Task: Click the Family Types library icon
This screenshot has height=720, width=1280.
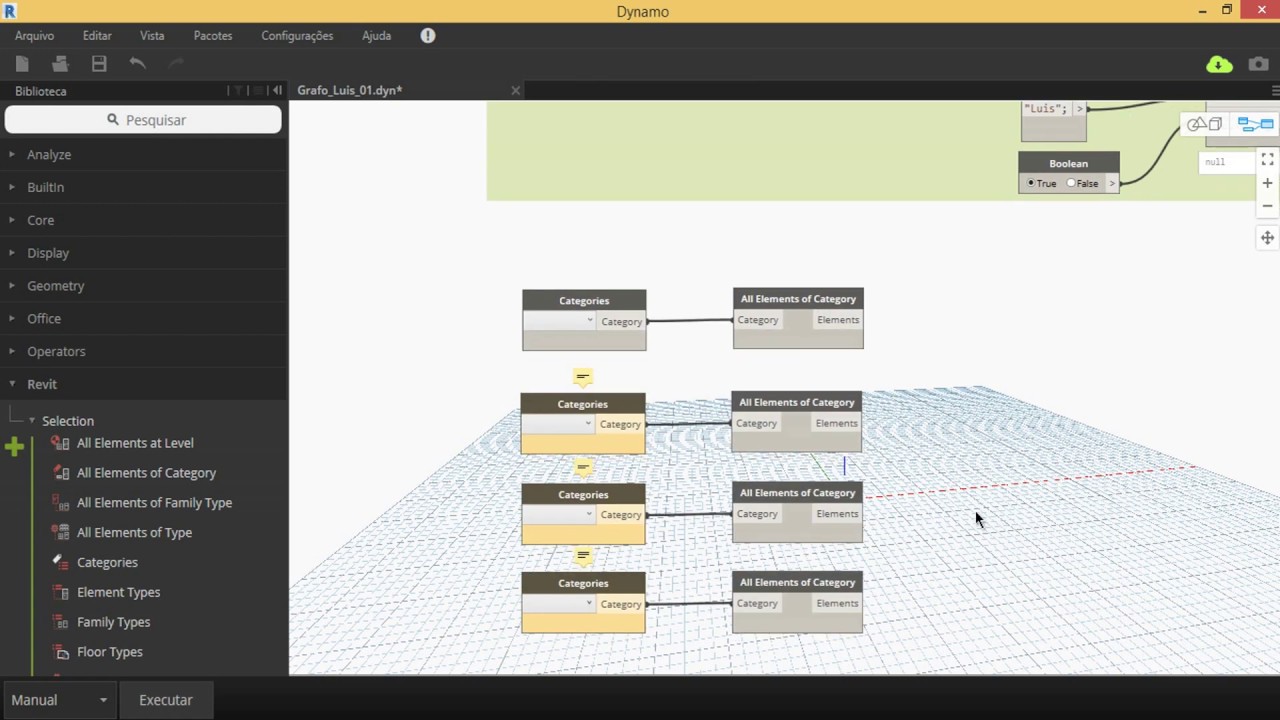Action: tap(60, 622)
